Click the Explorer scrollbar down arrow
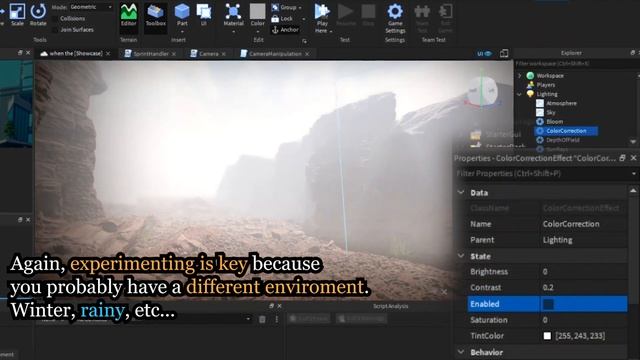 point(633,142)
